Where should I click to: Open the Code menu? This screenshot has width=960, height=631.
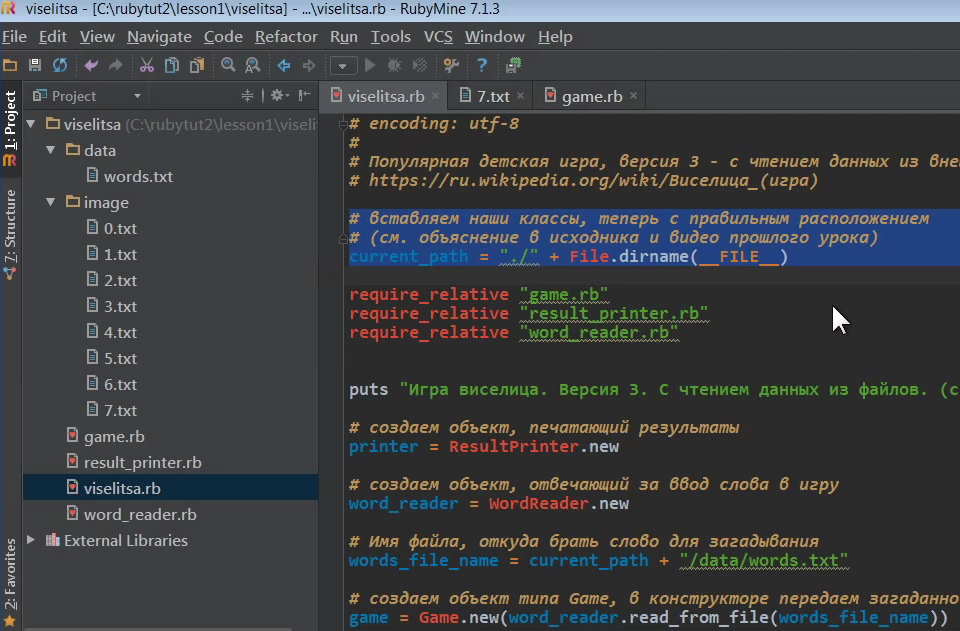[223, 37]
